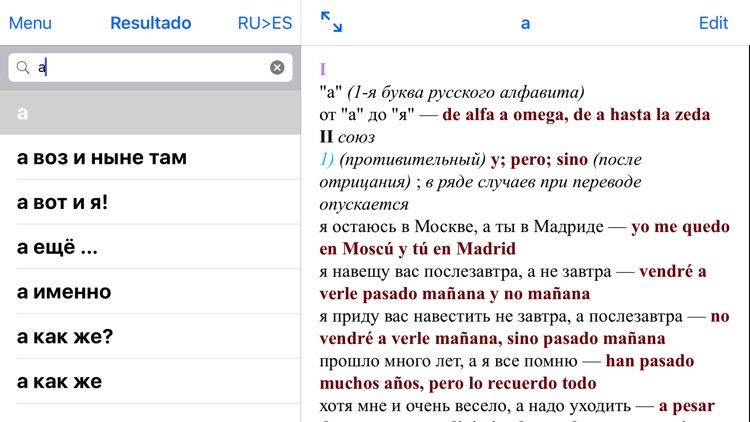Switch the RU>ES language direction
Viewport: 750px width, 422px height.
click(265, 23)
